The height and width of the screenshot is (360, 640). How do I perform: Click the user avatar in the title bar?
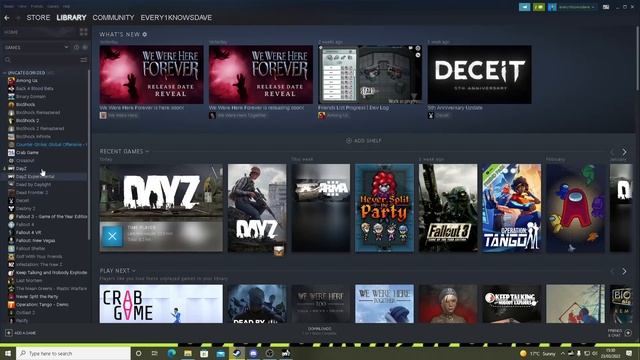[552, 7]
